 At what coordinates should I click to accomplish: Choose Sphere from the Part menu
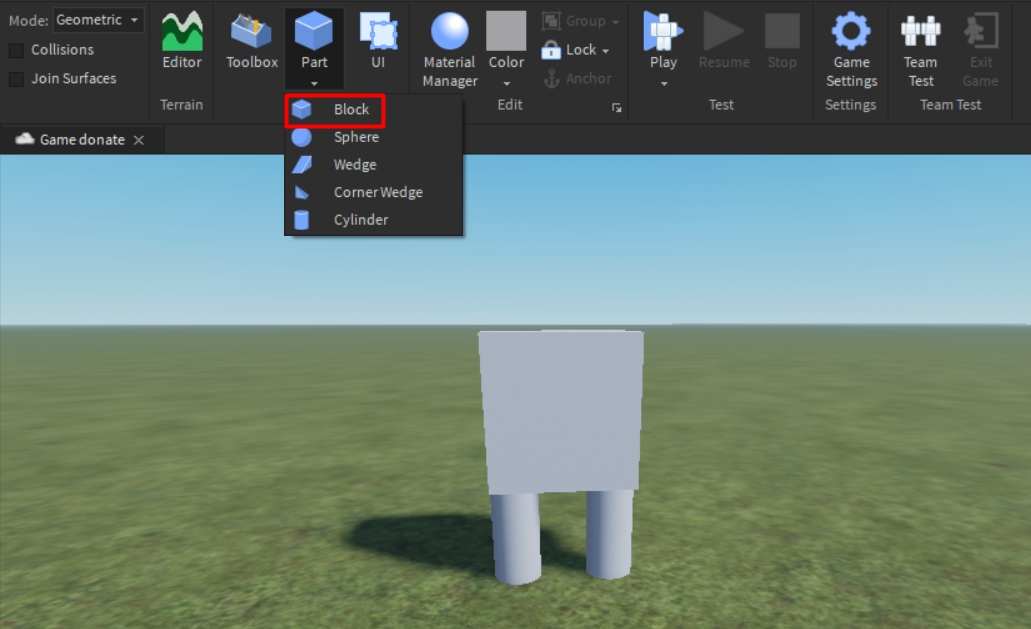coord(373,137)
